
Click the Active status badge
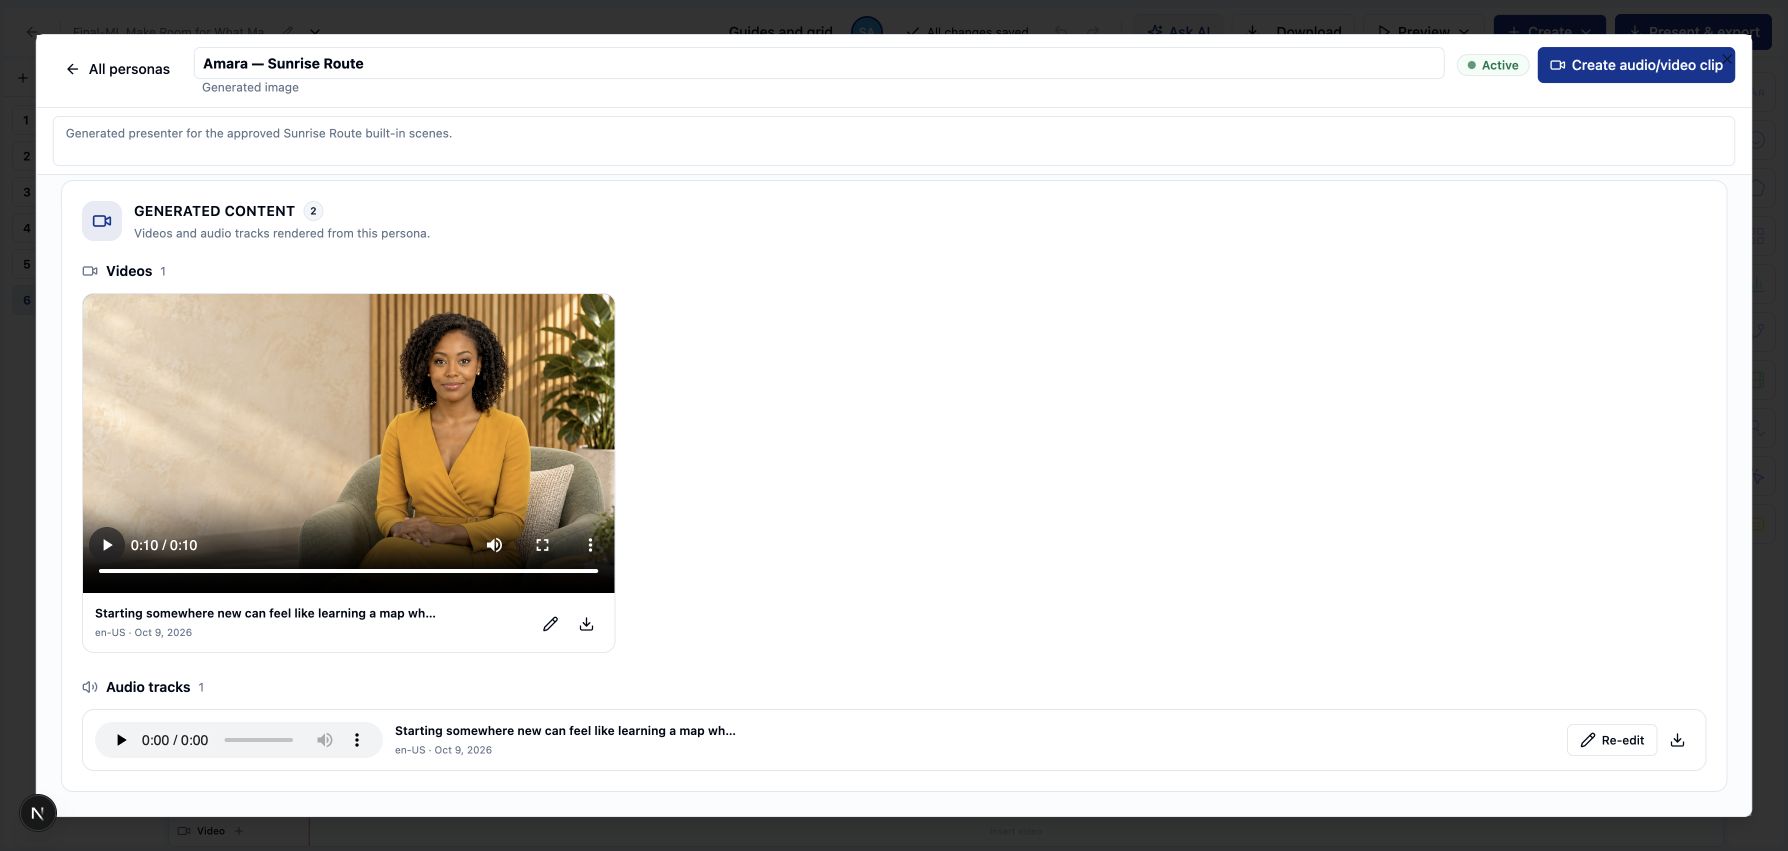pos(1492,65)
